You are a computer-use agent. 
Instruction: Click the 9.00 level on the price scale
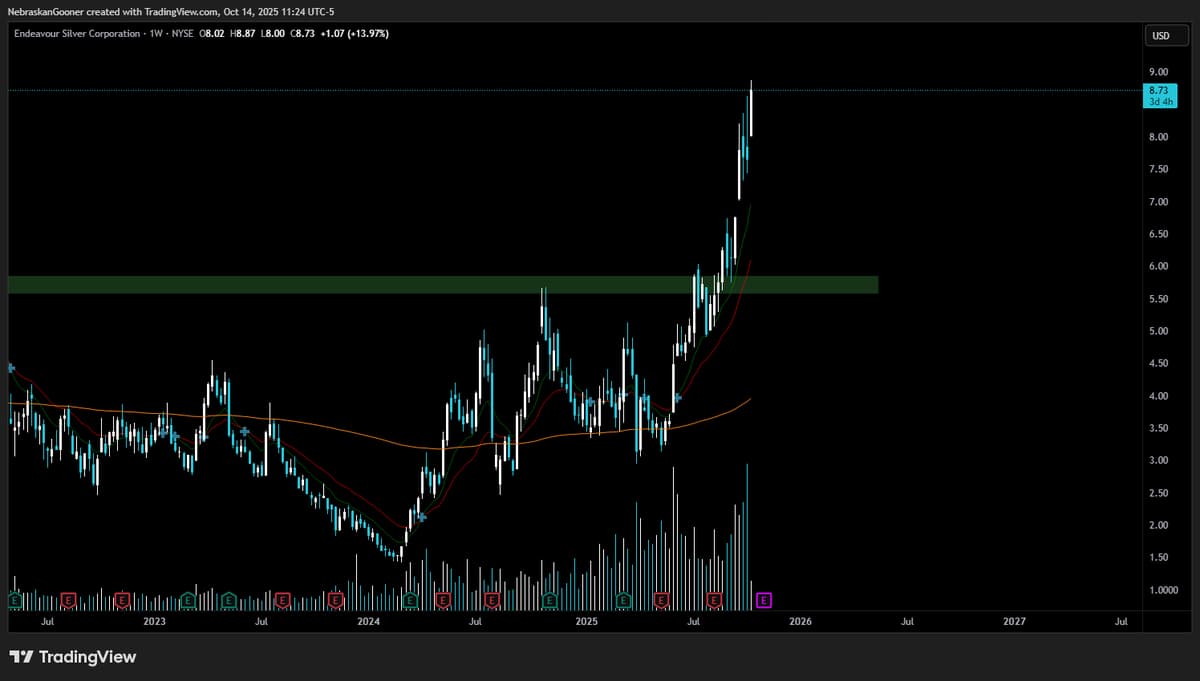pos(1158,71)
